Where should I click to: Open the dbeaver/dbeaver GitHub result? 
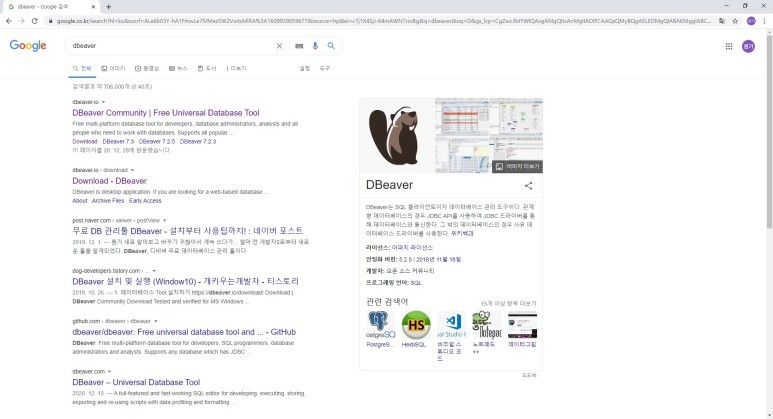click(x=184, y=332)
